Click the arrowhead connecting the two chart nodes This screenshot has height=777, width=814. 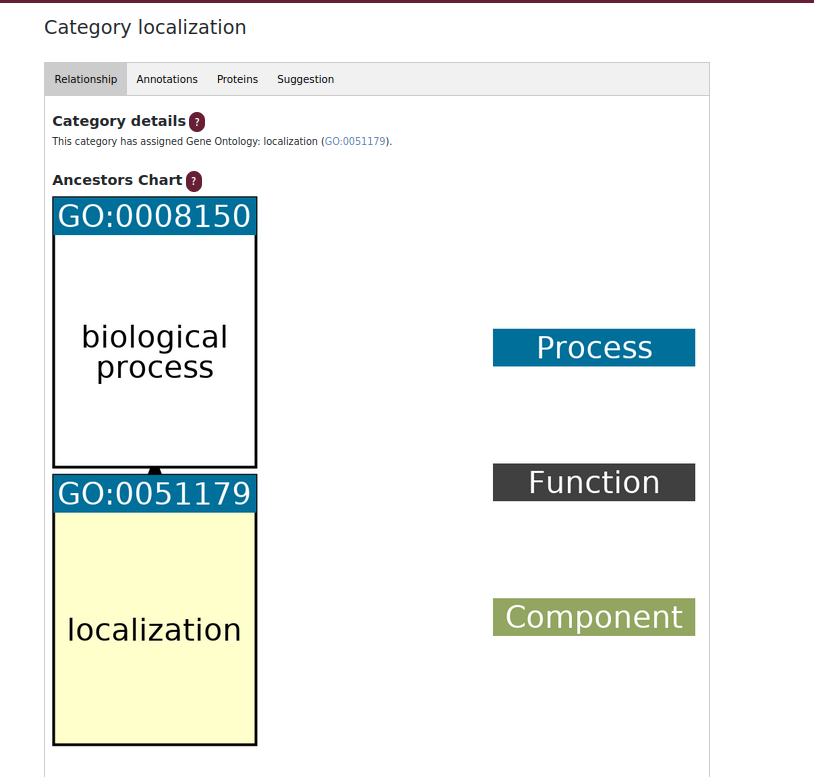click(x=154, y=470)
